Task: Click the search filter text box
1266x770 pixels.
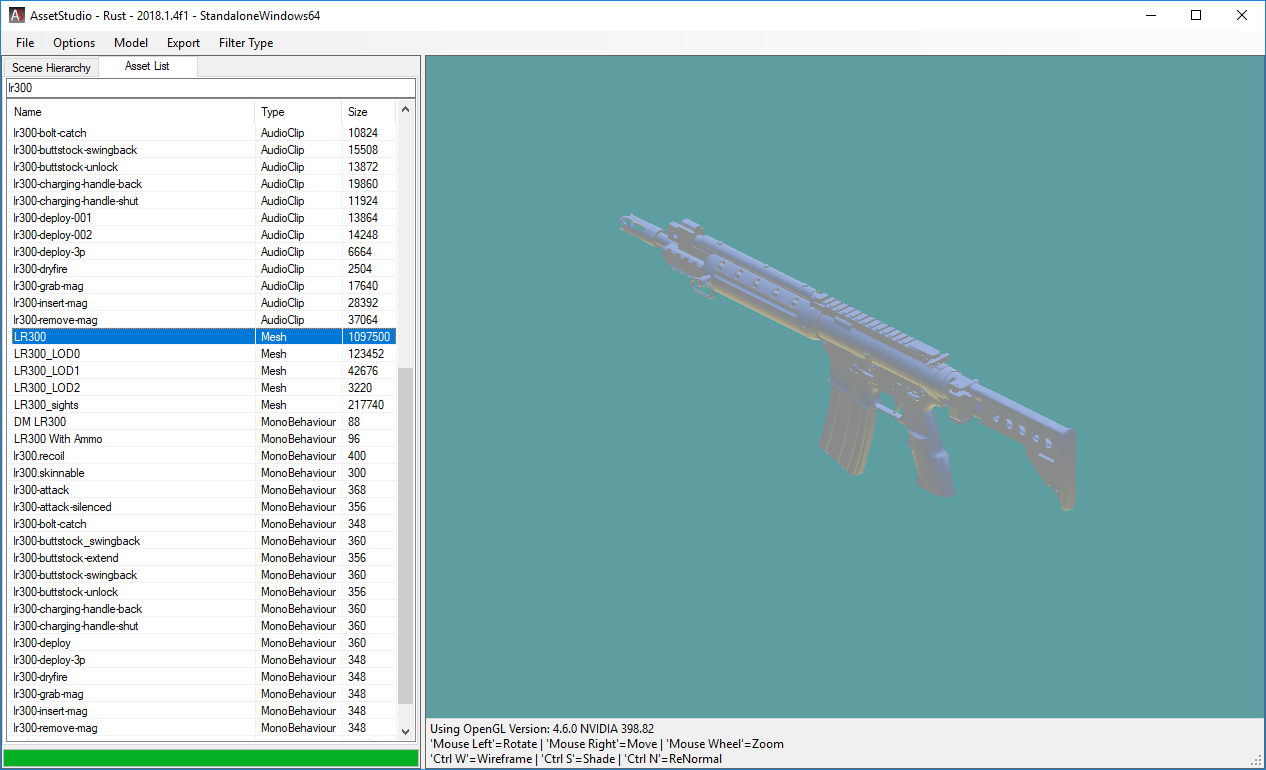Action: (200, 88)
